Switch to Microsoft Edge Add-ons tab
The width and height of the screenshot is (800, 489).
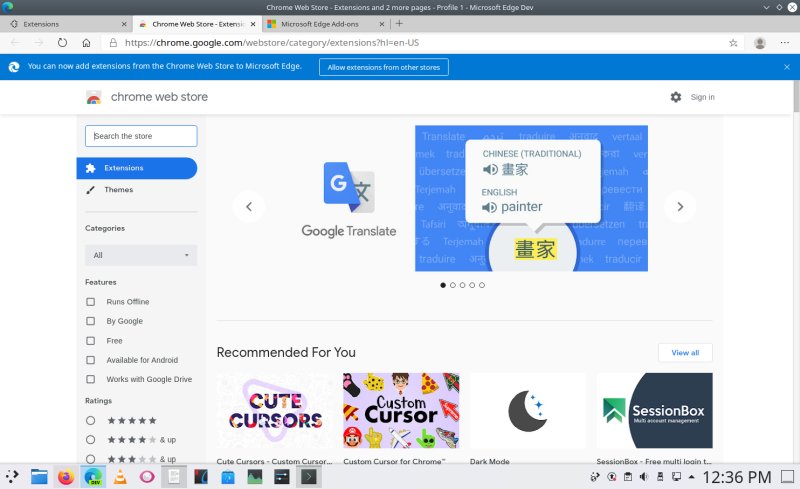[326, 24]
